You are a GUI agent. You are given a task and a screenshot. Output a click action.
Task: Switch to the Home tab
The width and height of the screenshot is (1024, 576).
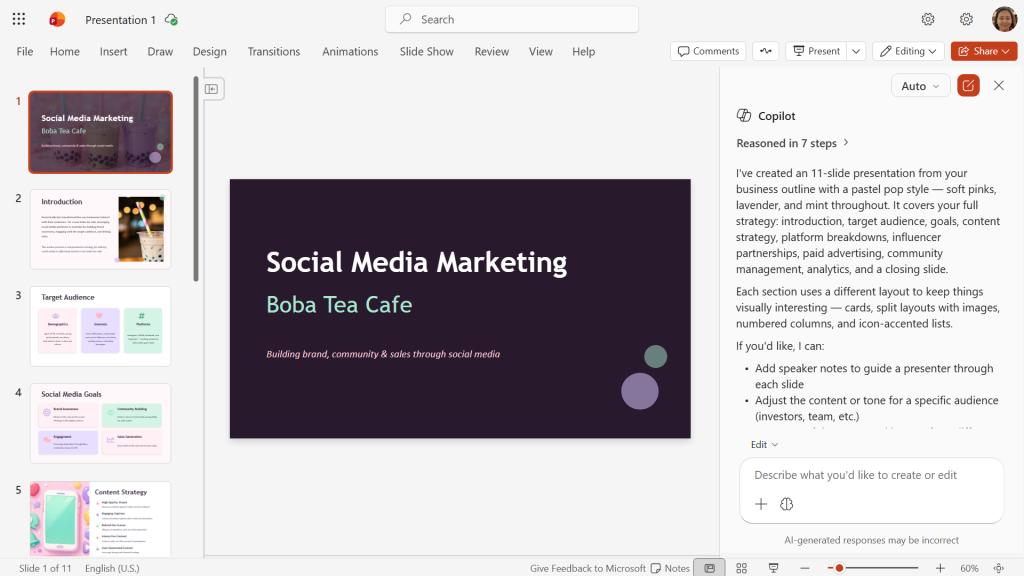click(x=65, y=51)
